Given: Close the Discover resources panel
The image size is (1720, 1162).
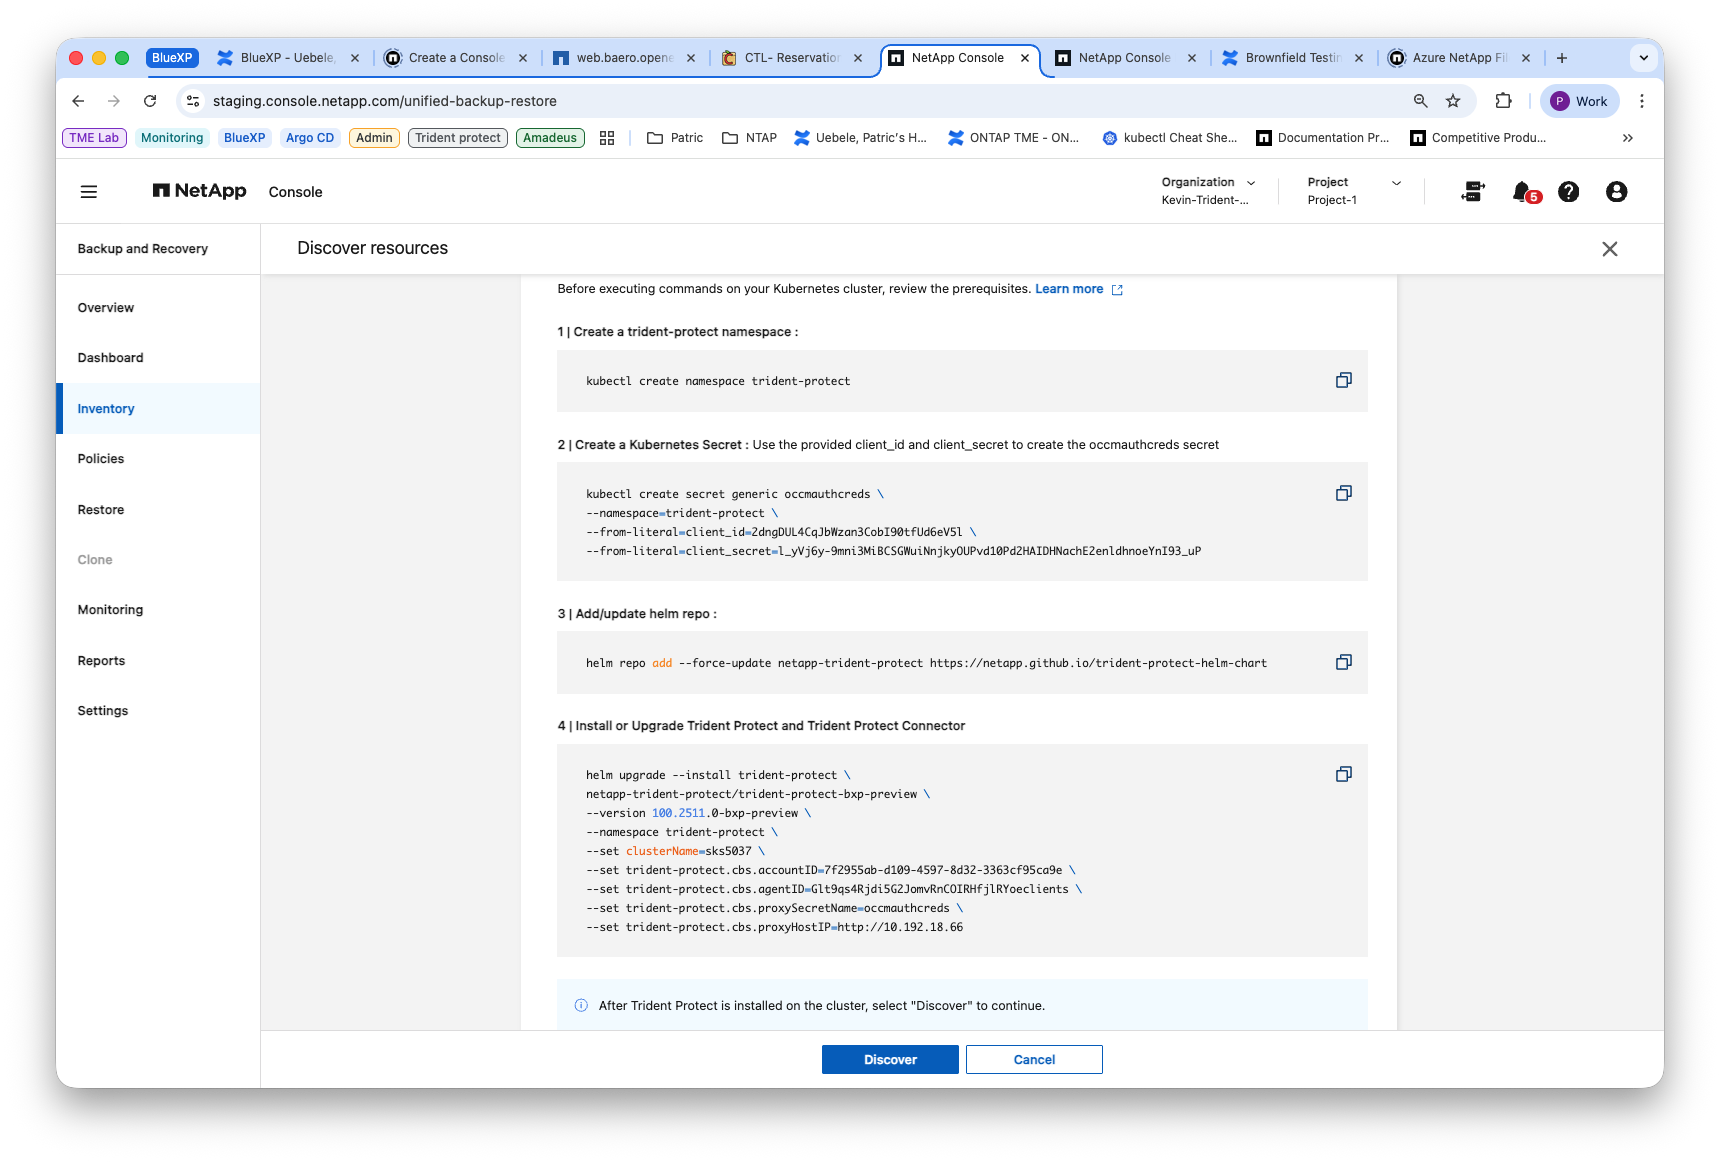Looking at the screenshot, I should point(1610,249).
